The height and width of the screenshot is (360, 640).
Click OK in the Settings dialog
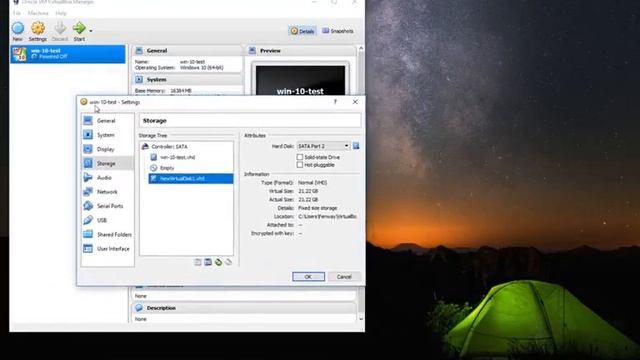(x=309, y=277)
